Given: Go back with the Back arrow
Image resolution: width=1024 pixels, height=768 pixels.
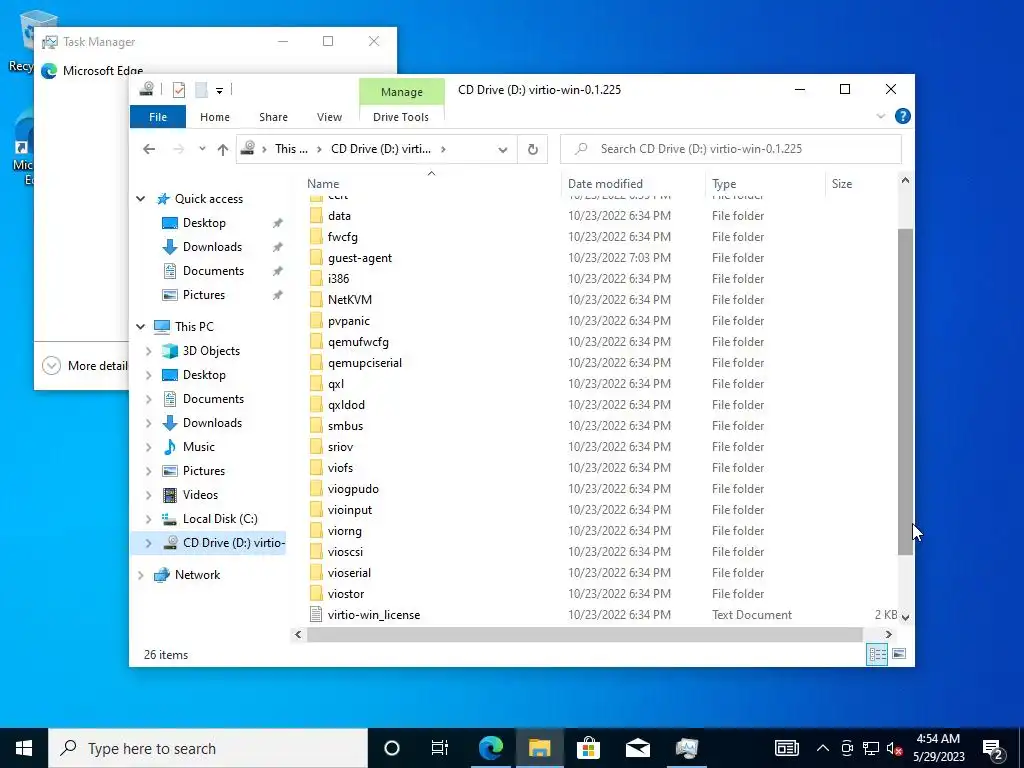Looking at the screenshot, I should pyautogui.click(x=149, y=149).
